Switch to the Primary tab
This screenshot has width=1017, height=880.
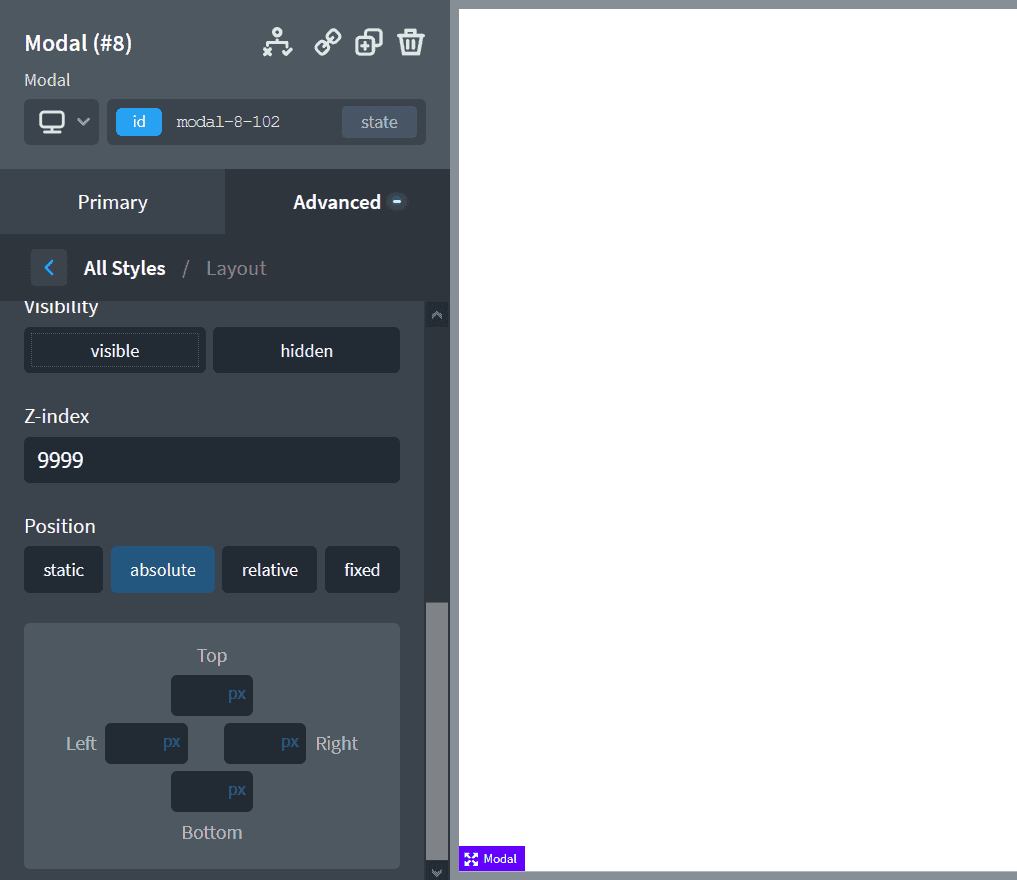coord(113,202)
